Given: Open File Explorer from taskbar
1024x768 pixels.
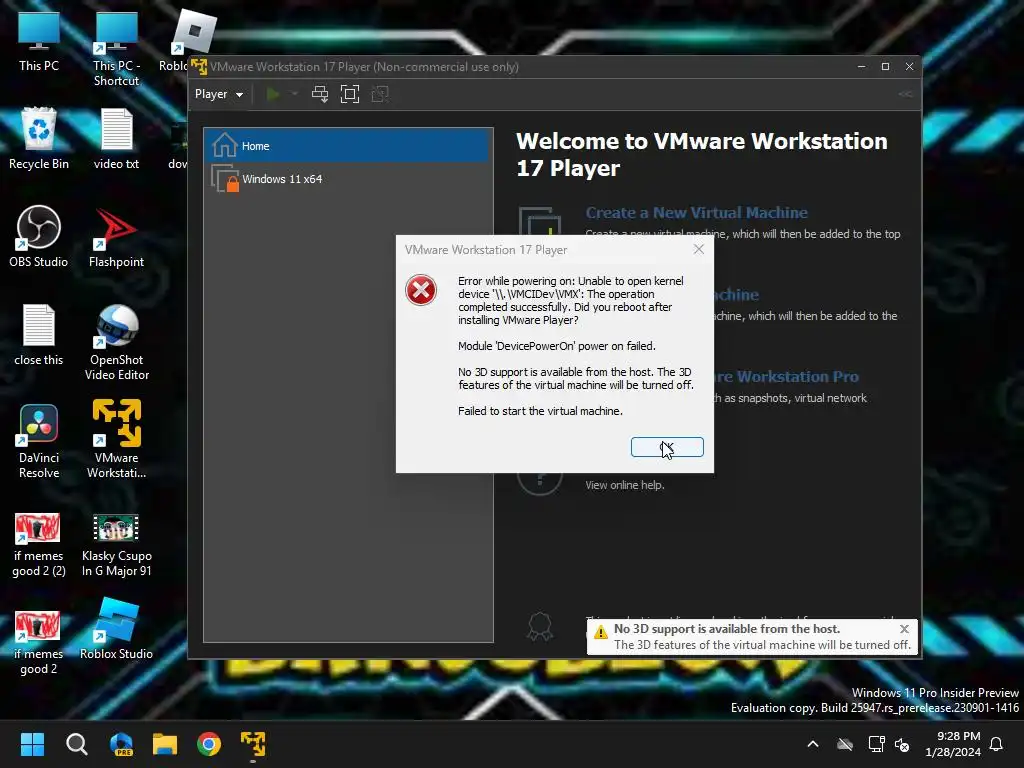Looking at the screenshot, I should (x=165, y=744).
